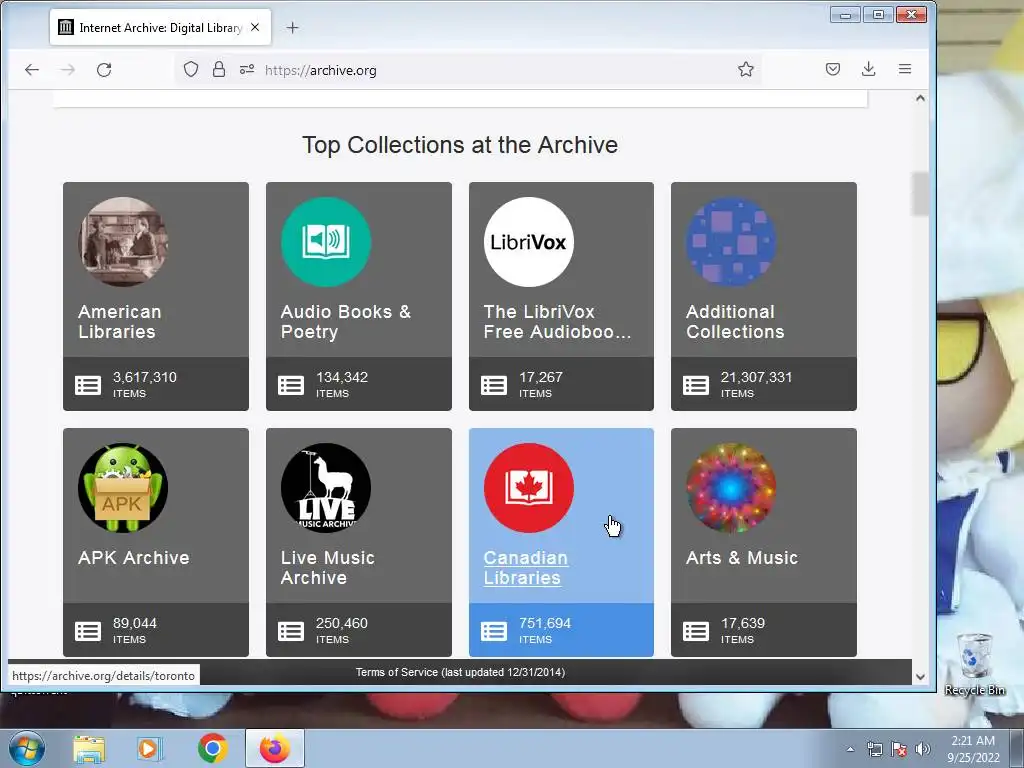Viewport: 1024px width, 768px height.
Task: Click the volume speaker tray icon
Action: tap(922, 749)
